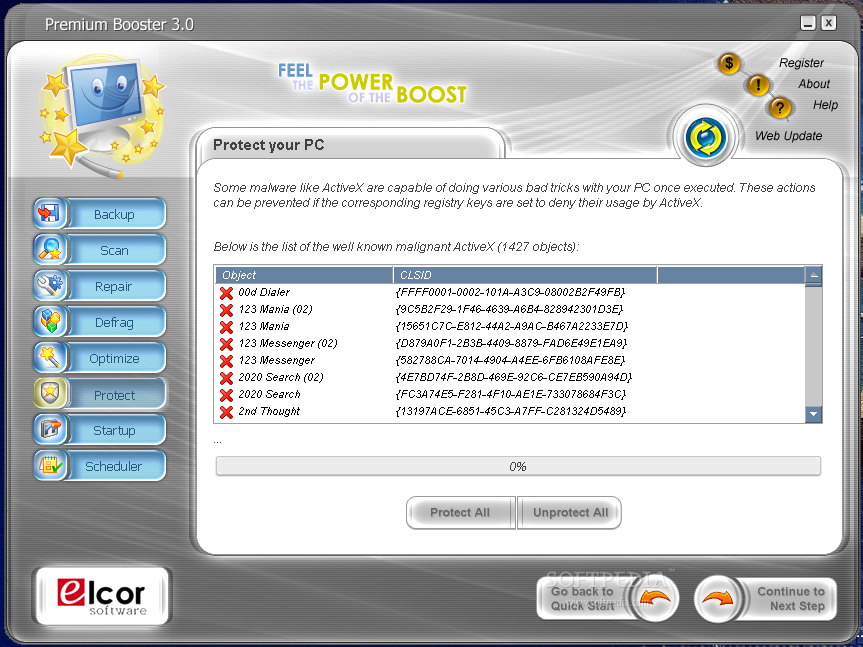Screen dimensions: 863x647
Task: Toggle red X for 2nd Thought
Action: tap(226, 412)
